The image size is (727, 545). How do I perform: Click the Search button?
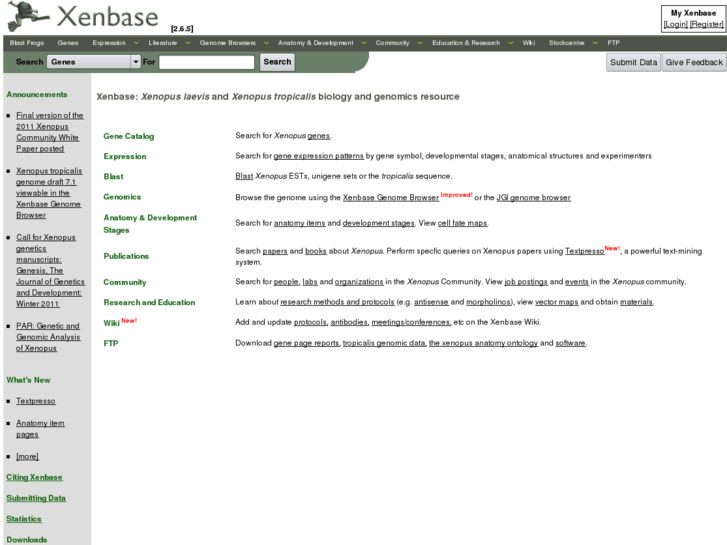(277, 62)
